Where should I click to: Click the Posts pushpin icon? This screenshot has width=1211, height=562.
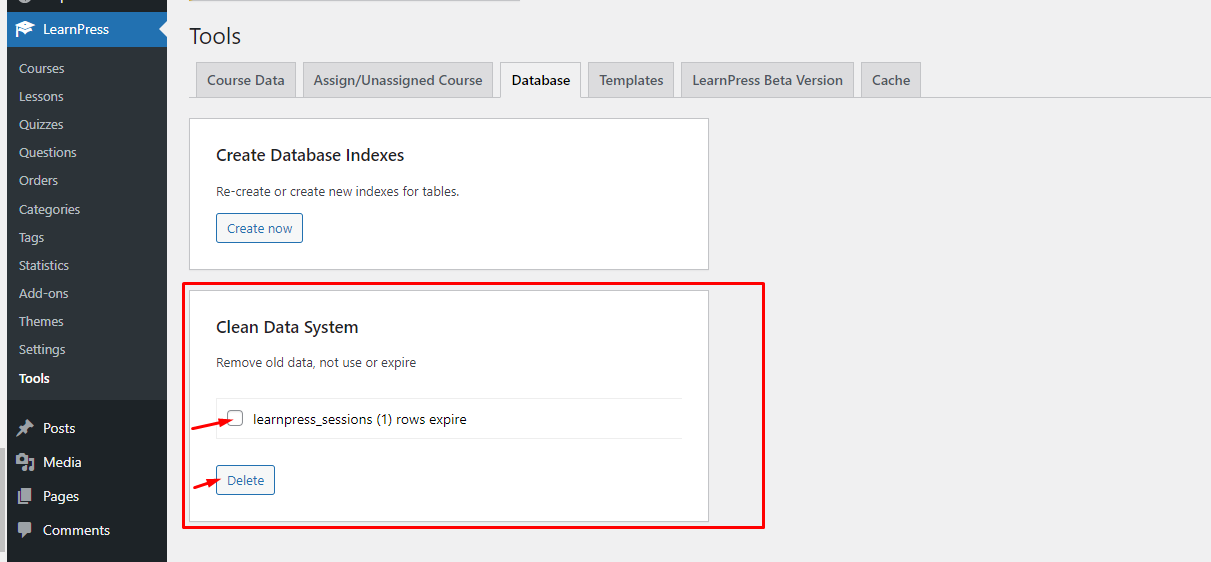tap(25, 428)
